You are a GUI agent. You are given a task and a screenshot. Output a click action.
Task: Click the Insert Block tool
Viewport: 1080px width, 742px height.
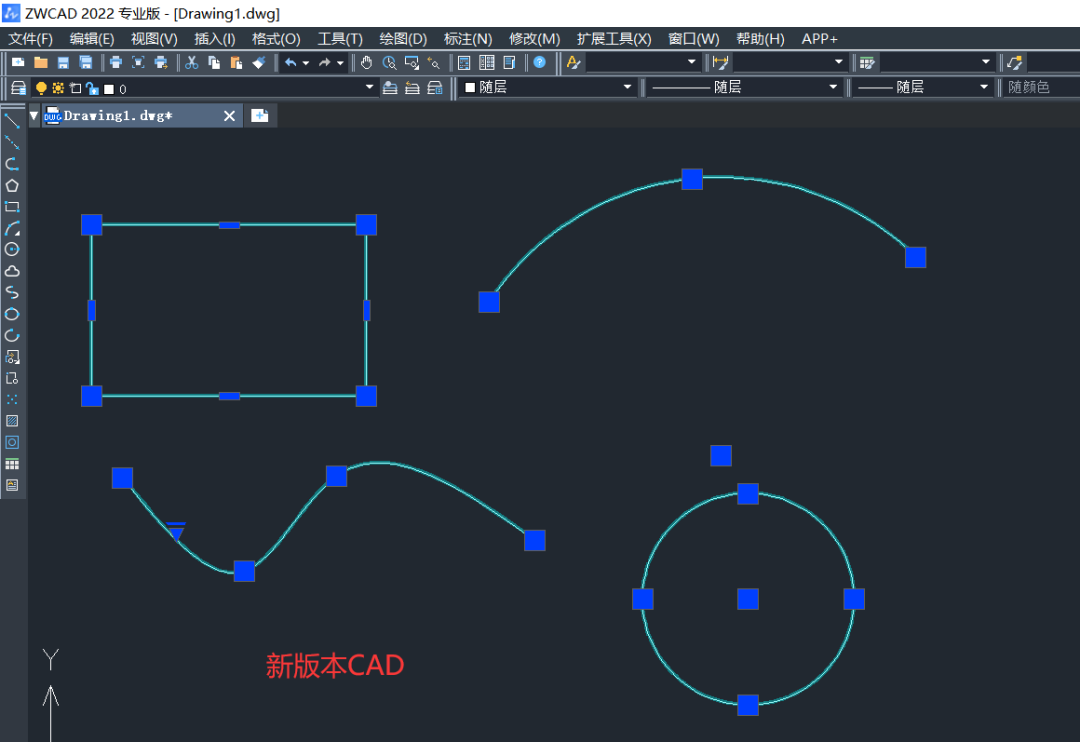click(12, 356)
